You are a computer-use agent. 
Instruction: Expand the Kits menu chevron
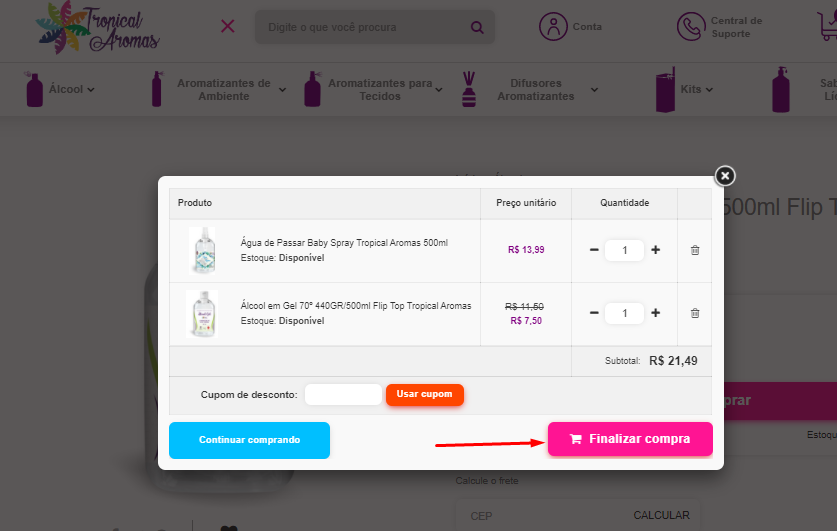(x=709, y=90)
